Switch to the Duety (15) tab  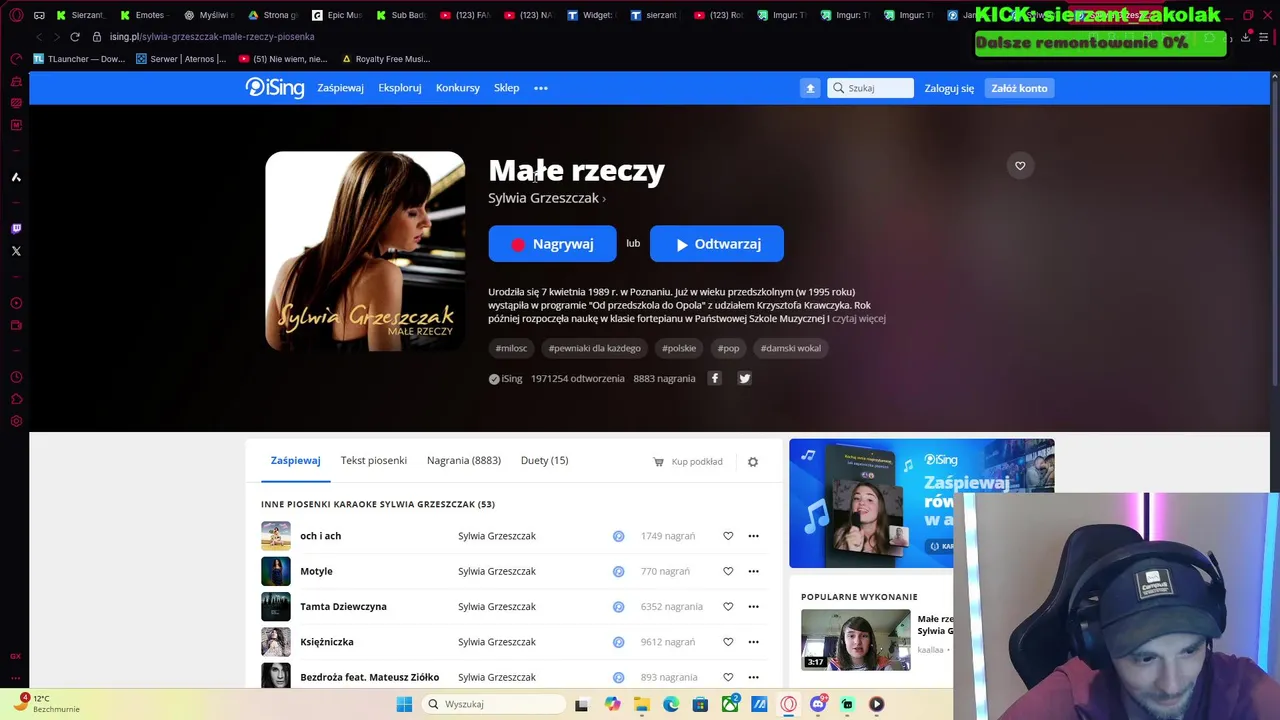click(x=544, y=460)
